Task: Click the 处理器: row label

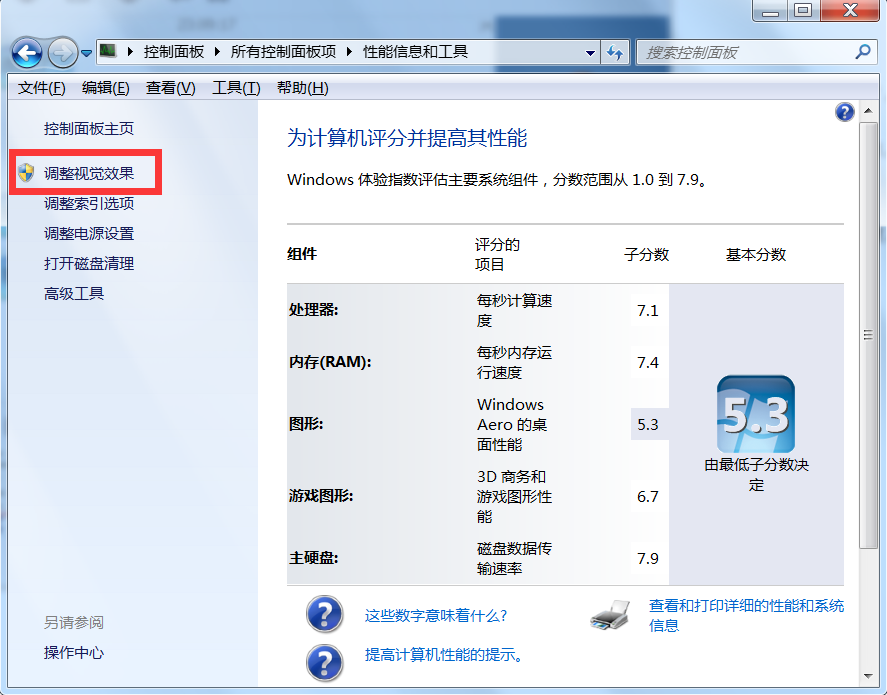Action: point(313,310)
